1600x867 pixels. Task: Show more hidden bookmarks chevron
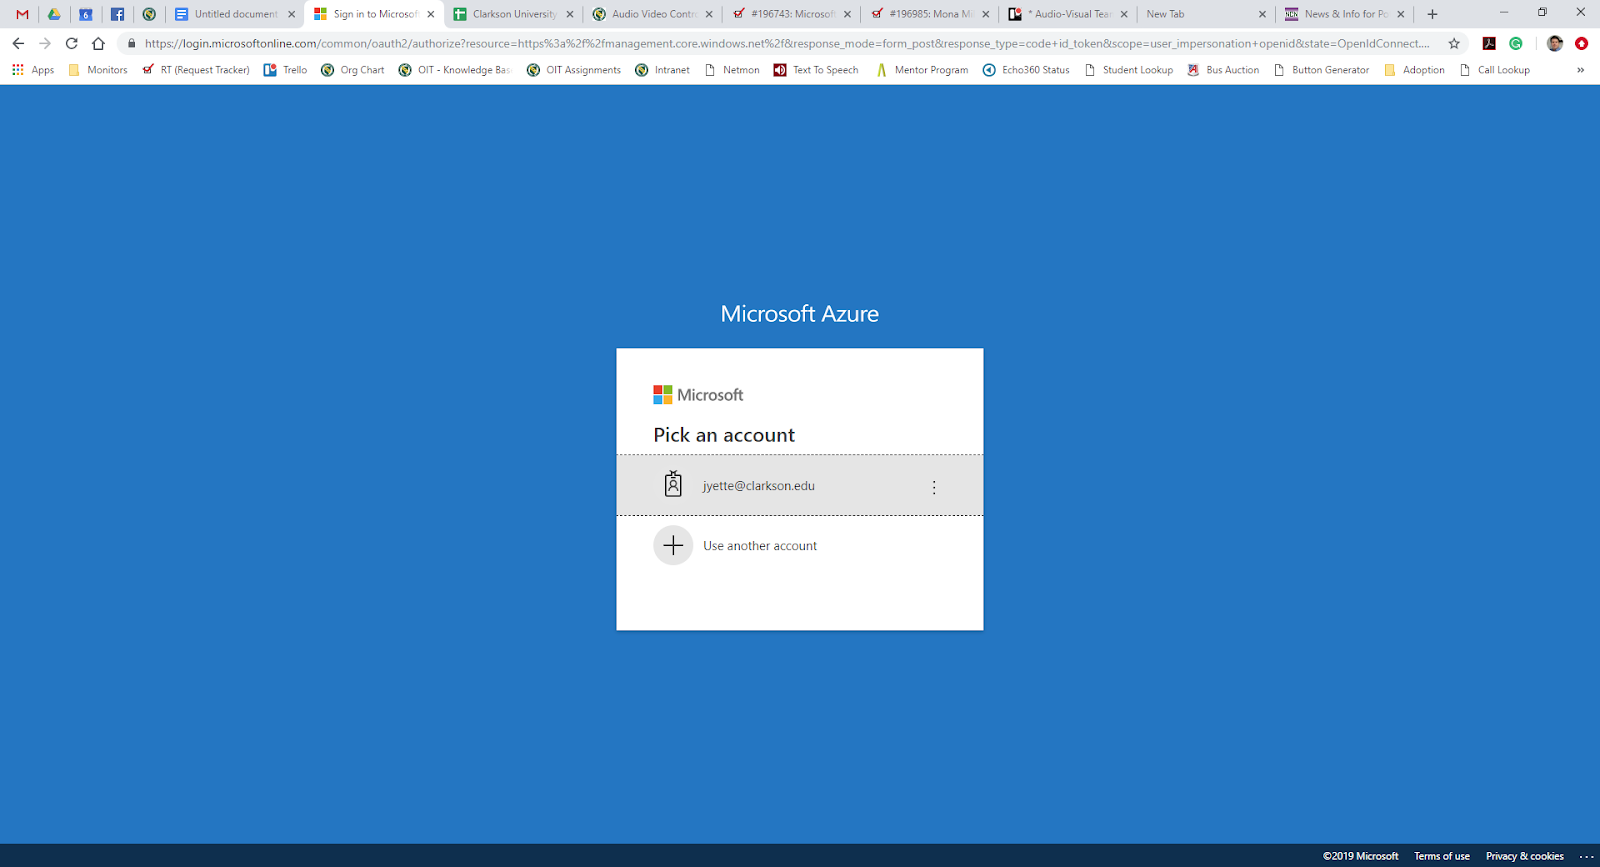click(1580, 70)
